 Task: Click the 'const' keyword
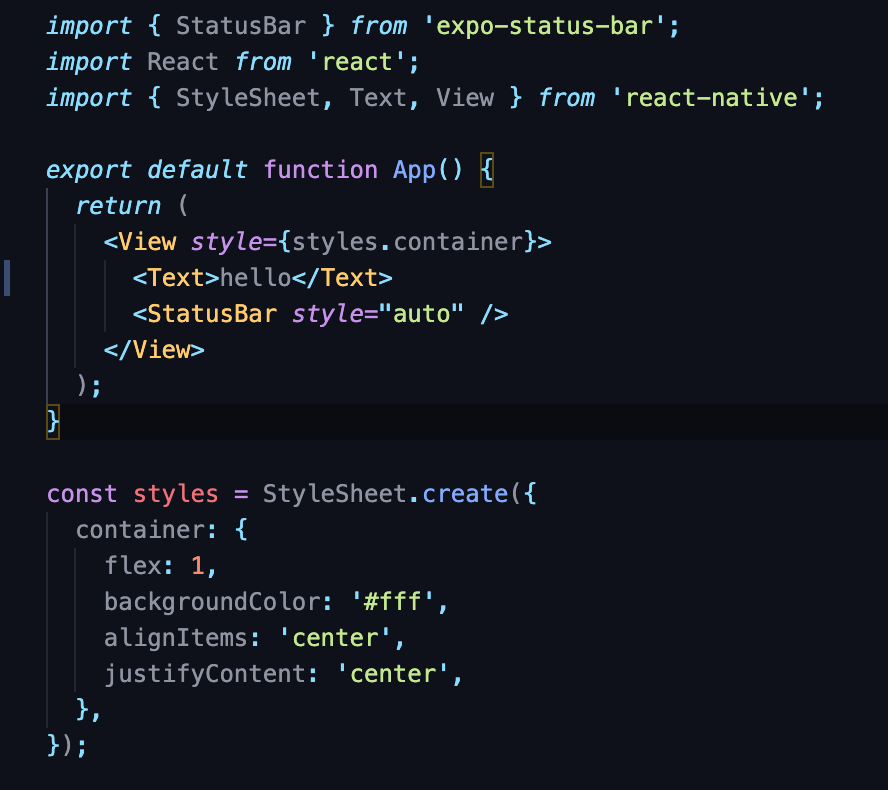tap(82, 494)
